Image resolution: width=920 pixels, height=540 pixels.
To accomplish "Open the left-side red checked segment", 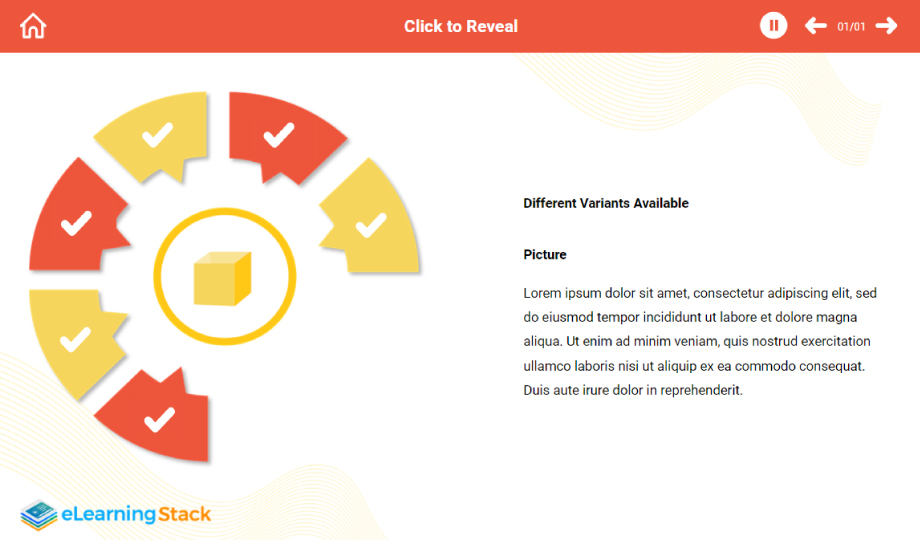I will [76, 224].
